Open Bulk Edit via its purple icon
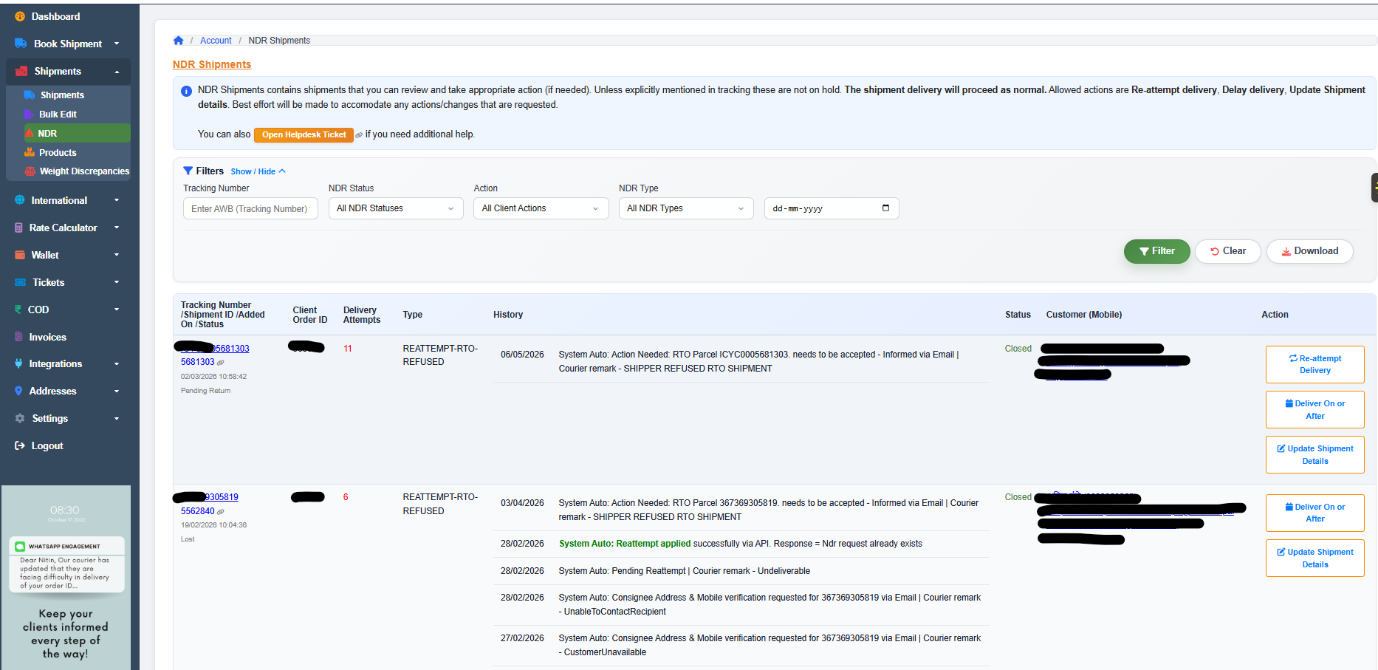 [29, 114]
